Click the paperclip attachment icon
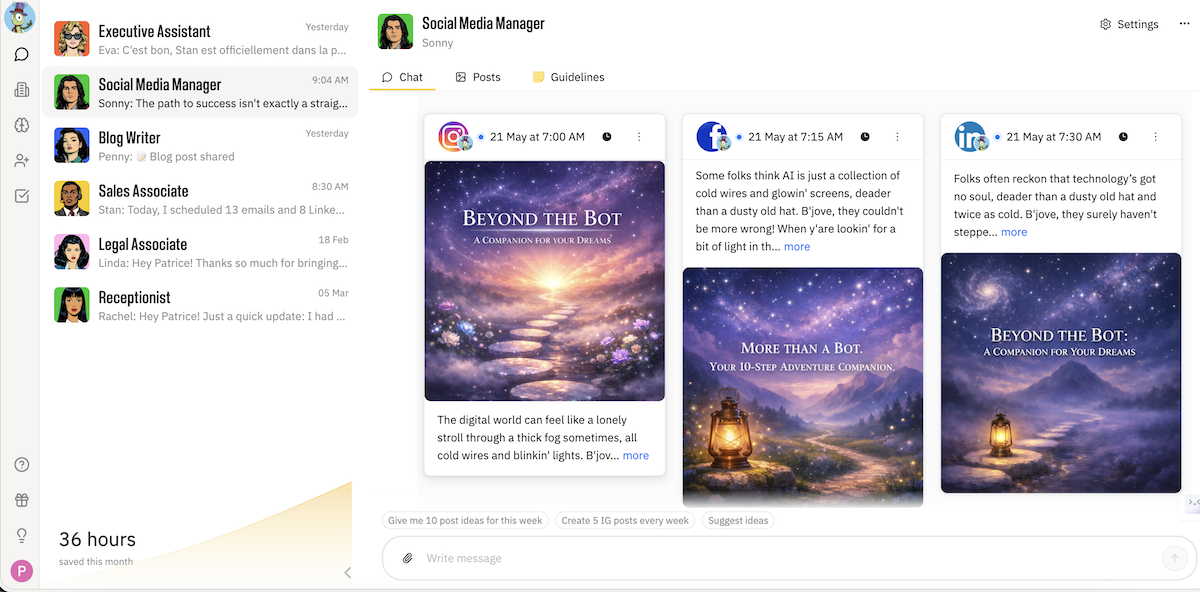 [407, 558]
